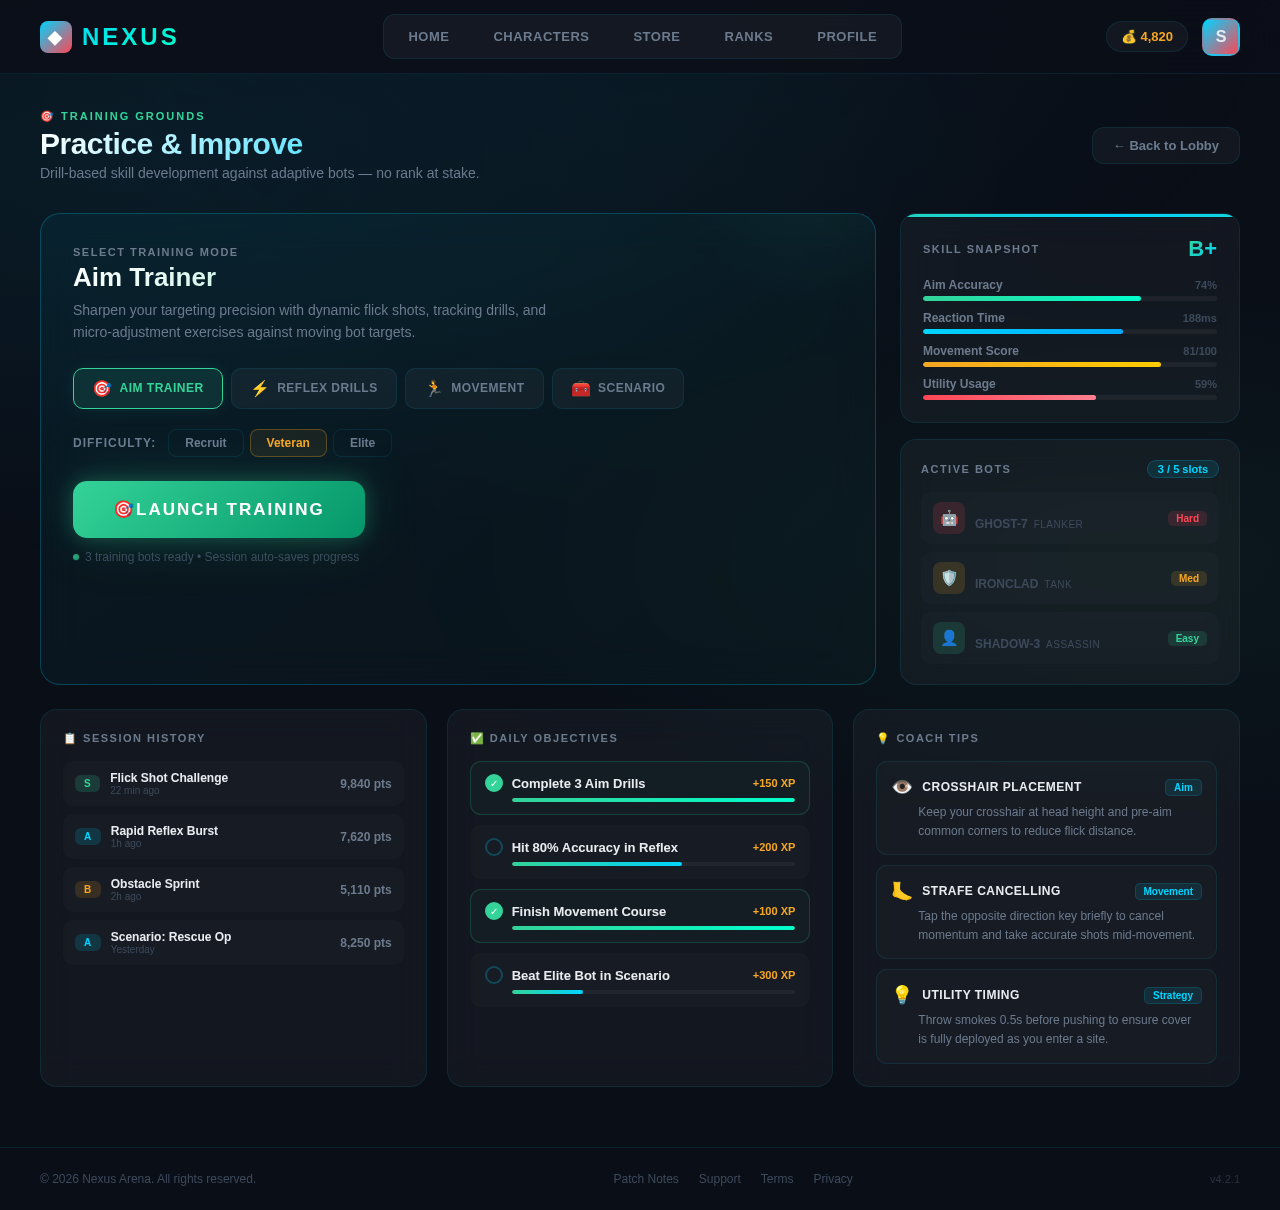Open the Flick Shot Challenge session entry

click(233, 784)
